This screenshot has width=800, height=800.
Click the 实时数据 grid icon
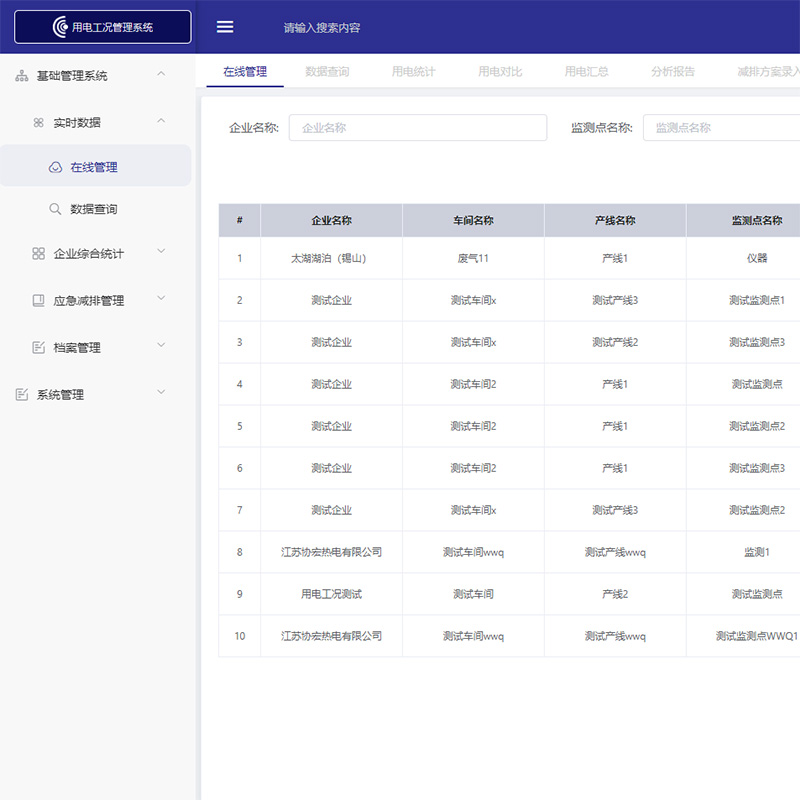click(x=38, y=121)
